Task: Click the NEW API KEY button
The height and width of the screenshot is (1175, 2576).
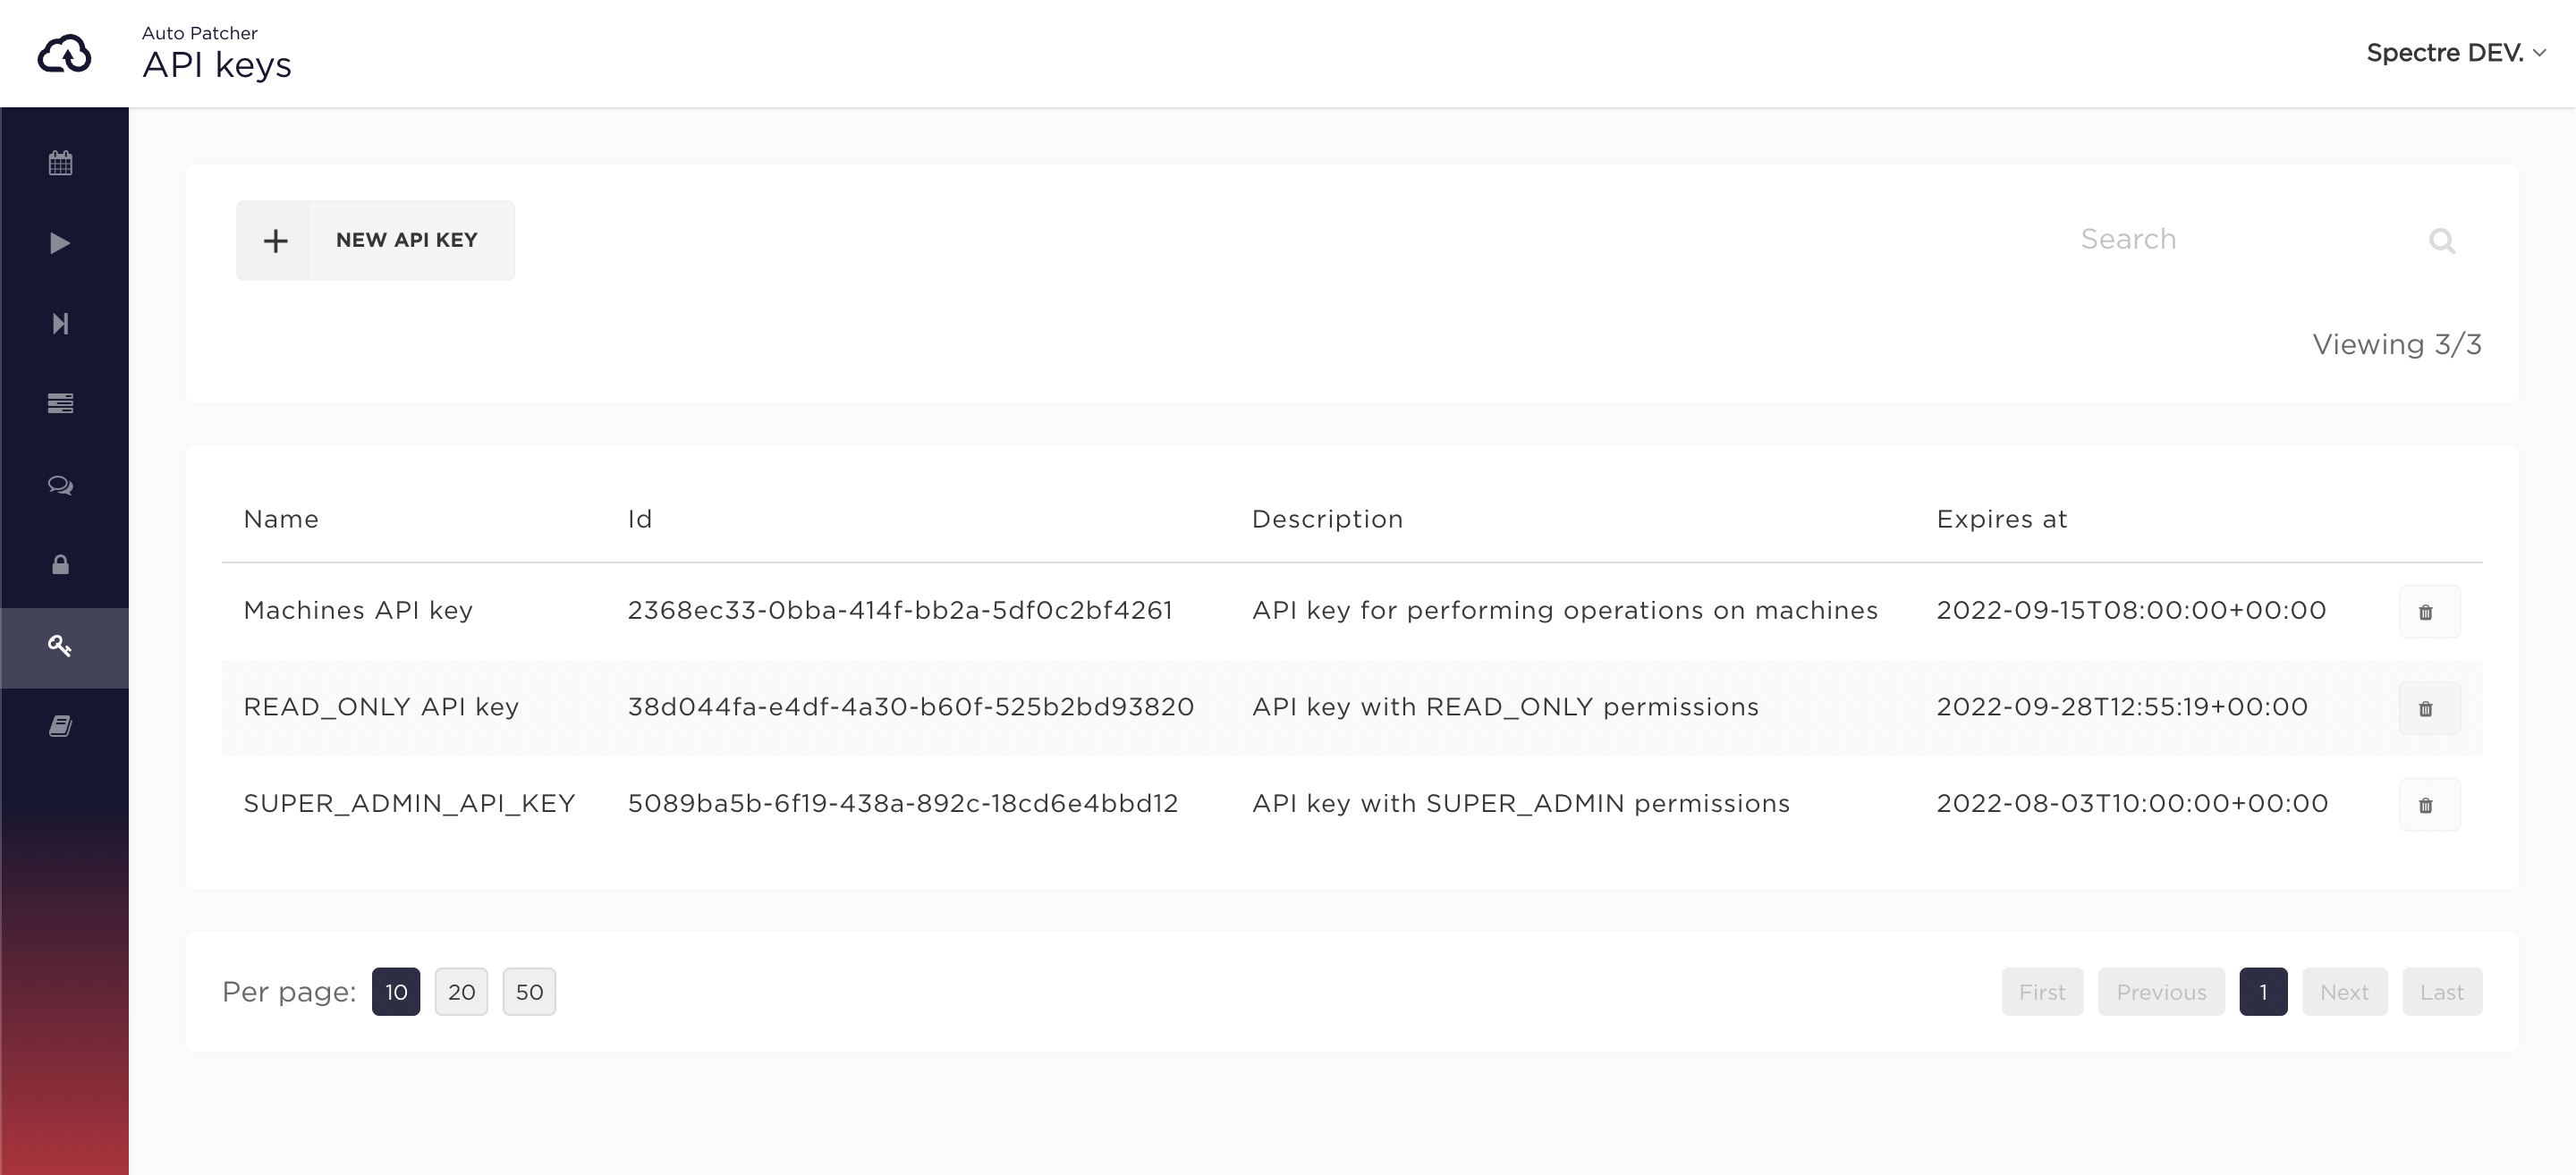Action: pyautogui.click(x=375, y=238)
